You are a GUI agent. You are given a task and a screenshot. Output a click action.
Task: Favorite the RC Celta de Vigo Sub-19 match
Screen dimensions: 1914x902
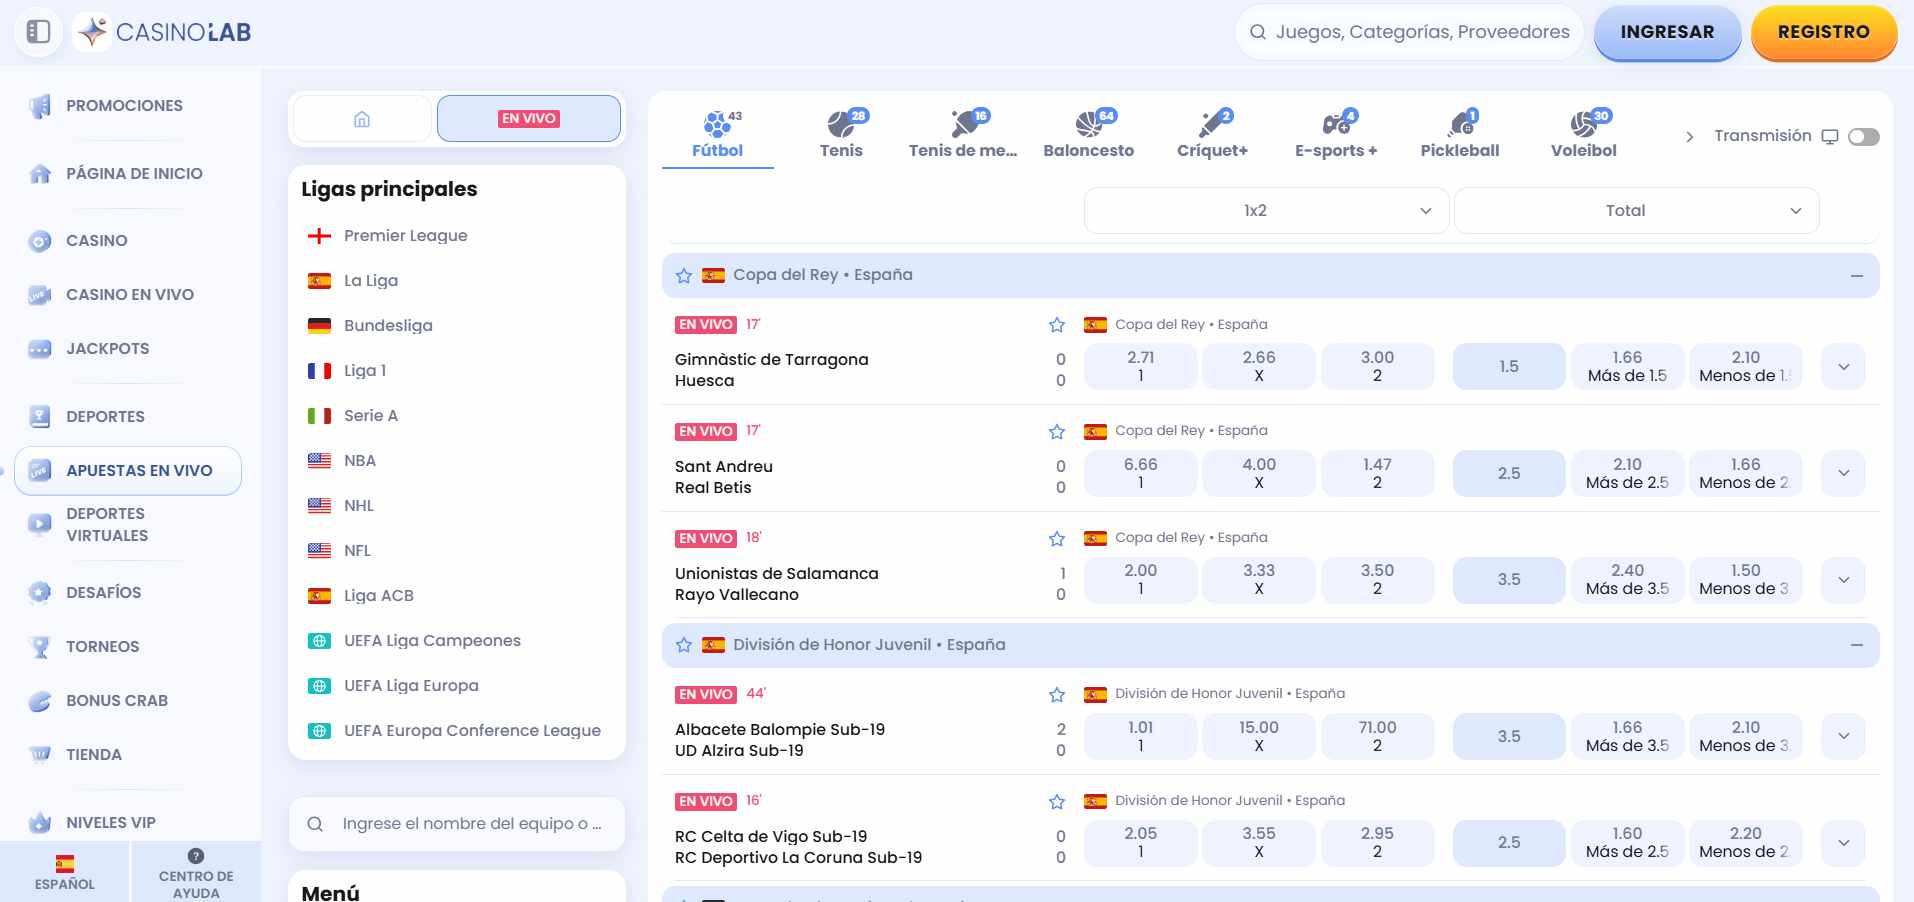1057,802
